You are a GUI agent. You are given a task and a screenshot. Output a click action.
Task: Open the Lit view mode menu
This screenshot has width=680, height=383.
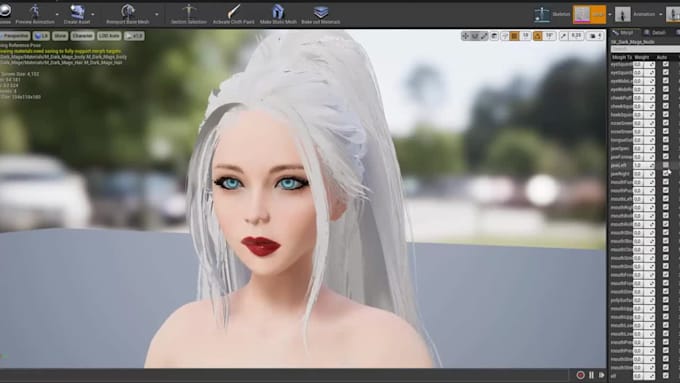[41, 36]
